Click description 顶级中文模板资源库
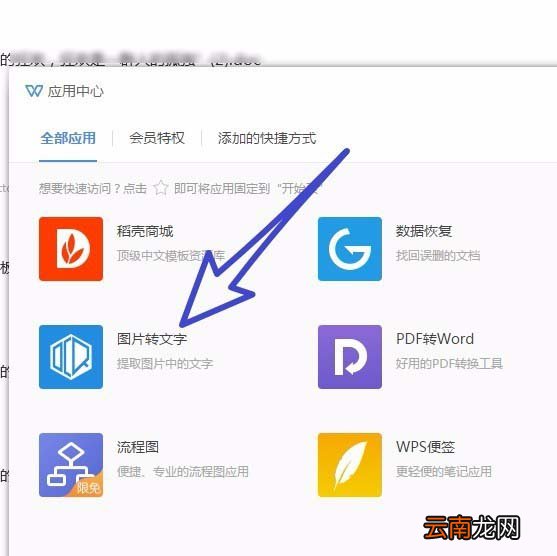This screenshot has height=556, width=557. 171,255
